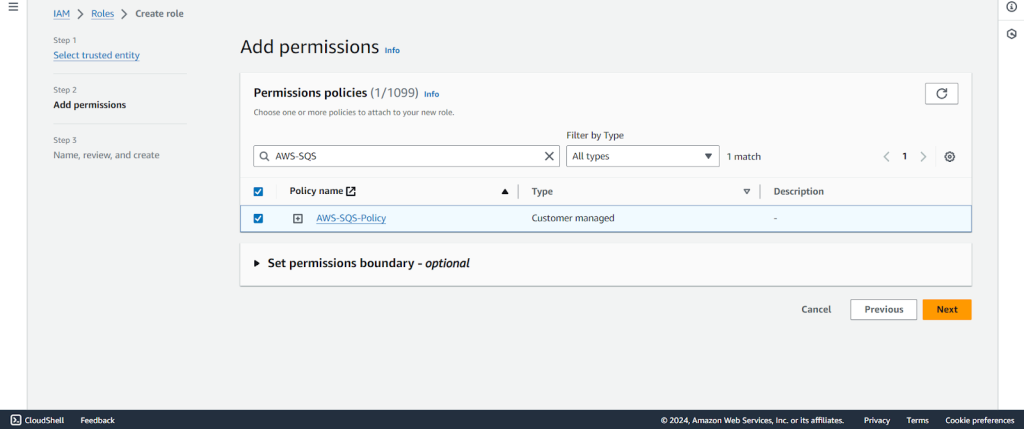1024x429 pixels.
Task: Click the Cancel button
Action: click(x=816, y=310)
